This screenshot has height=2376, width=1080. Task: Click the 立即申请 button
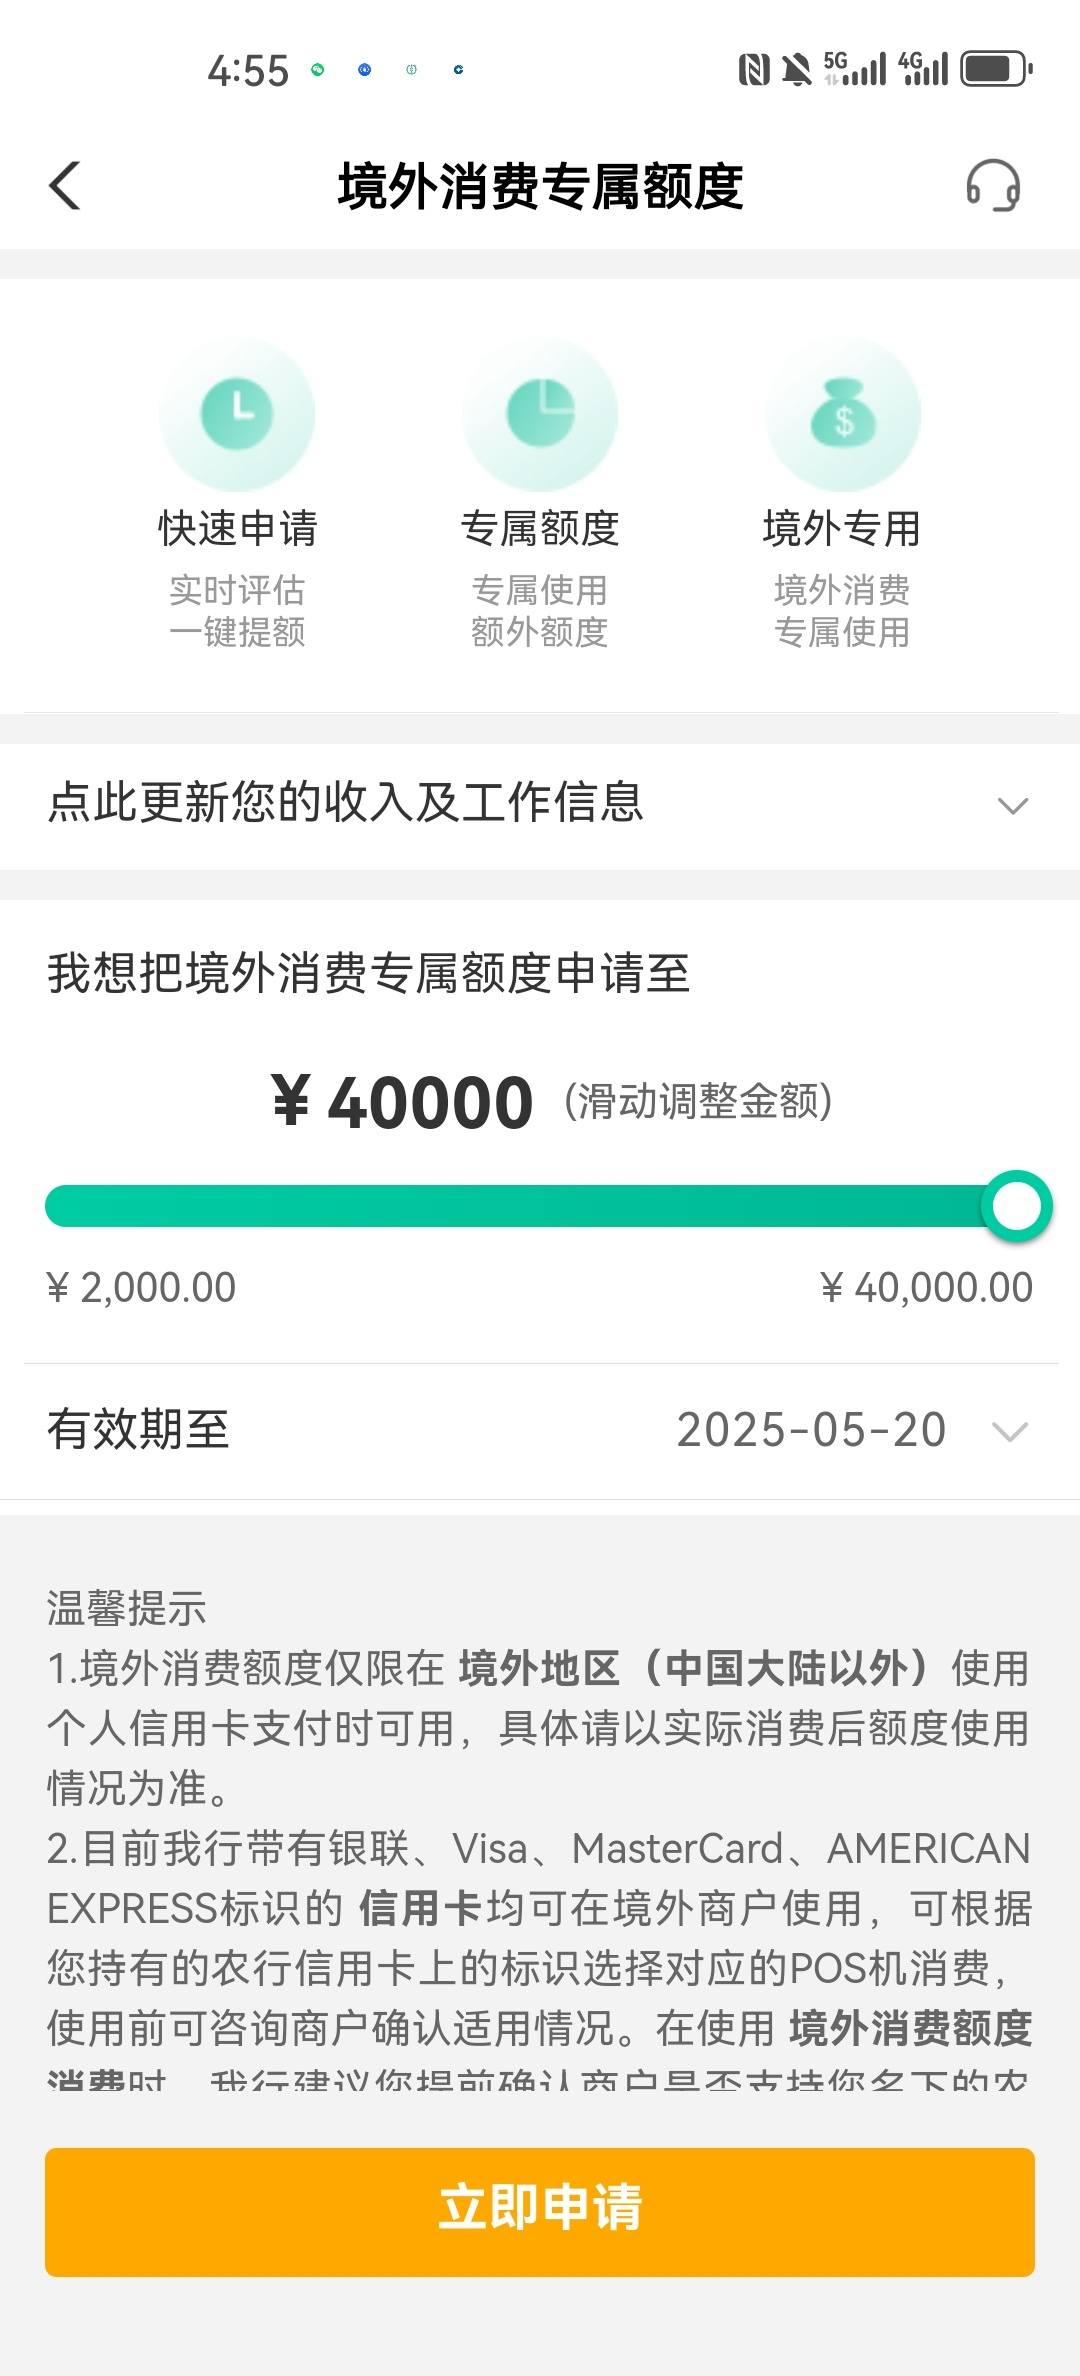tap(540, 2212)
